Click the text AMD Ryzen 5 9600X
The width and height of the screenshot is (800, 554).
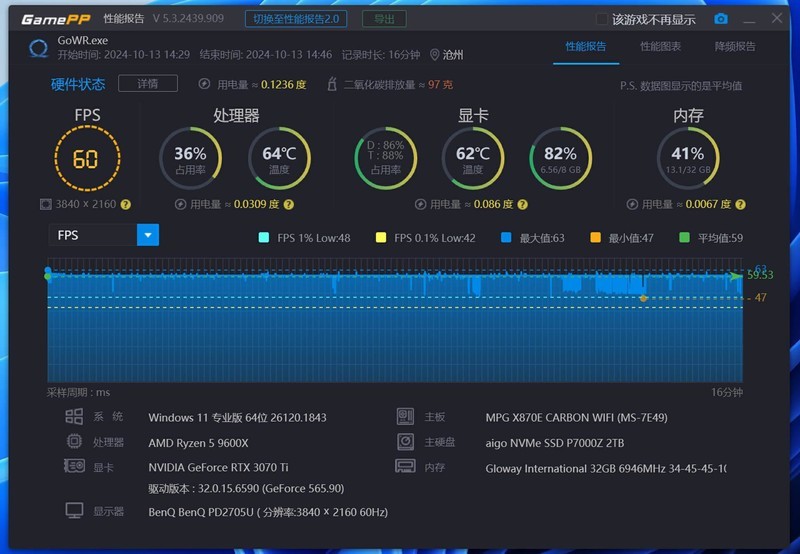click(x=198, y=443)
